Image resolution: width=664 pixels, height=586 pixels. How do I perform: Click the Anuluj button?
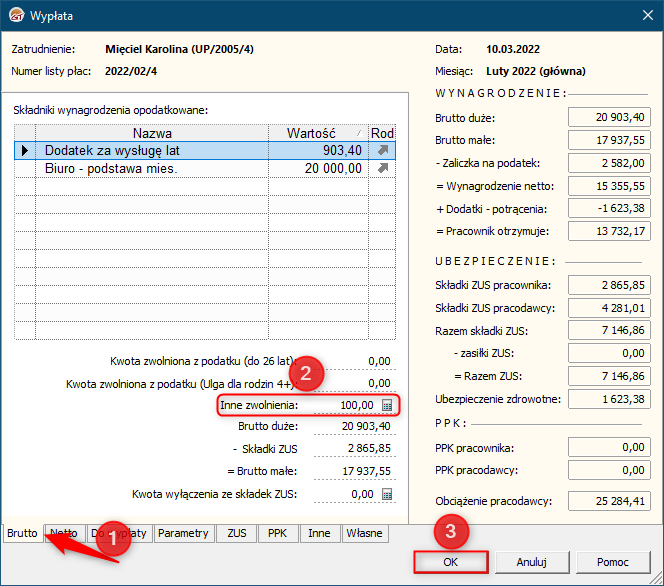point(531,562)
